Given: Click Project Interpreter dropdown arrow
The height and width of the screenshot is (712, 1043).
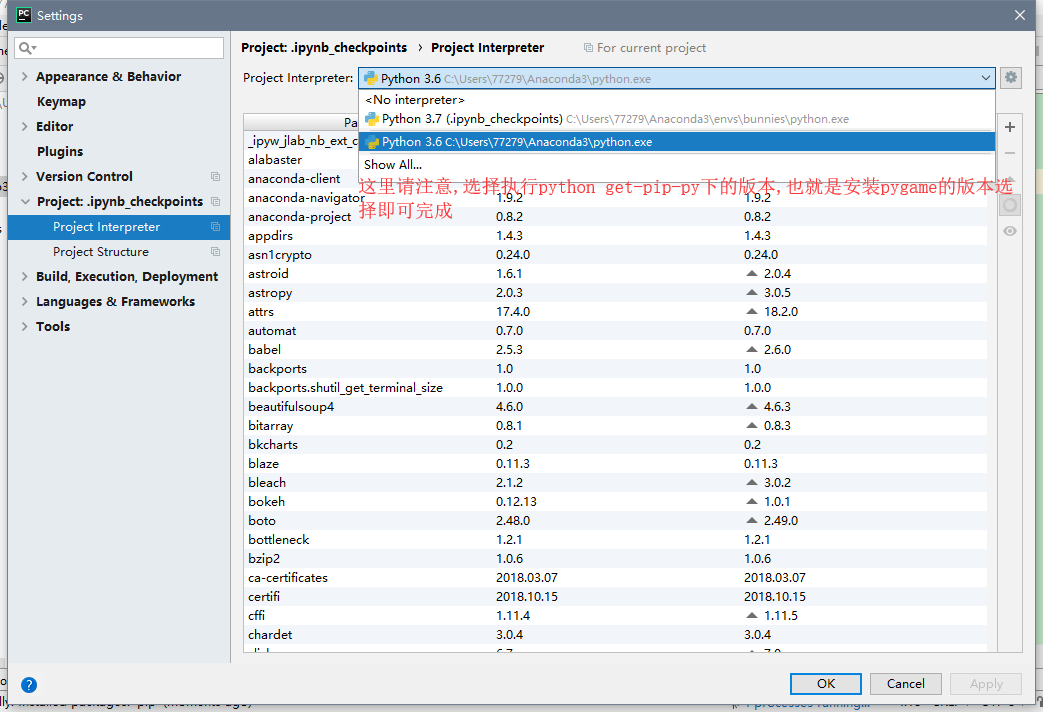Looking at the screenshot, I should 985,78.
